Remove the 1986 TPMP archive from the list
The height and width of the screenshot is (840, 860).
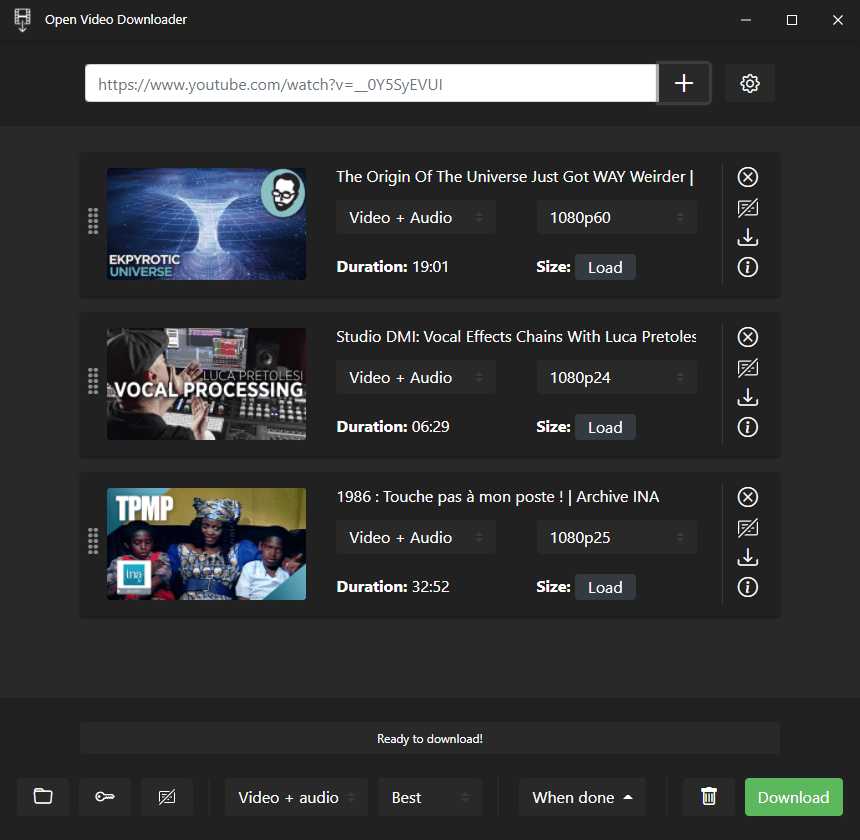[747, 496]
